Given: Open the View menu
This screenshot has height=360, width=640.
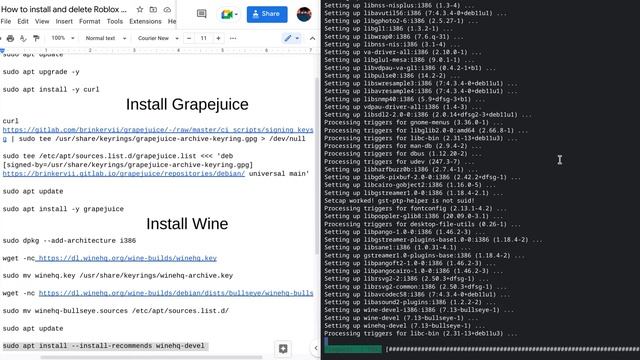Looking at the screenshot, I should [x=42, y=21].
